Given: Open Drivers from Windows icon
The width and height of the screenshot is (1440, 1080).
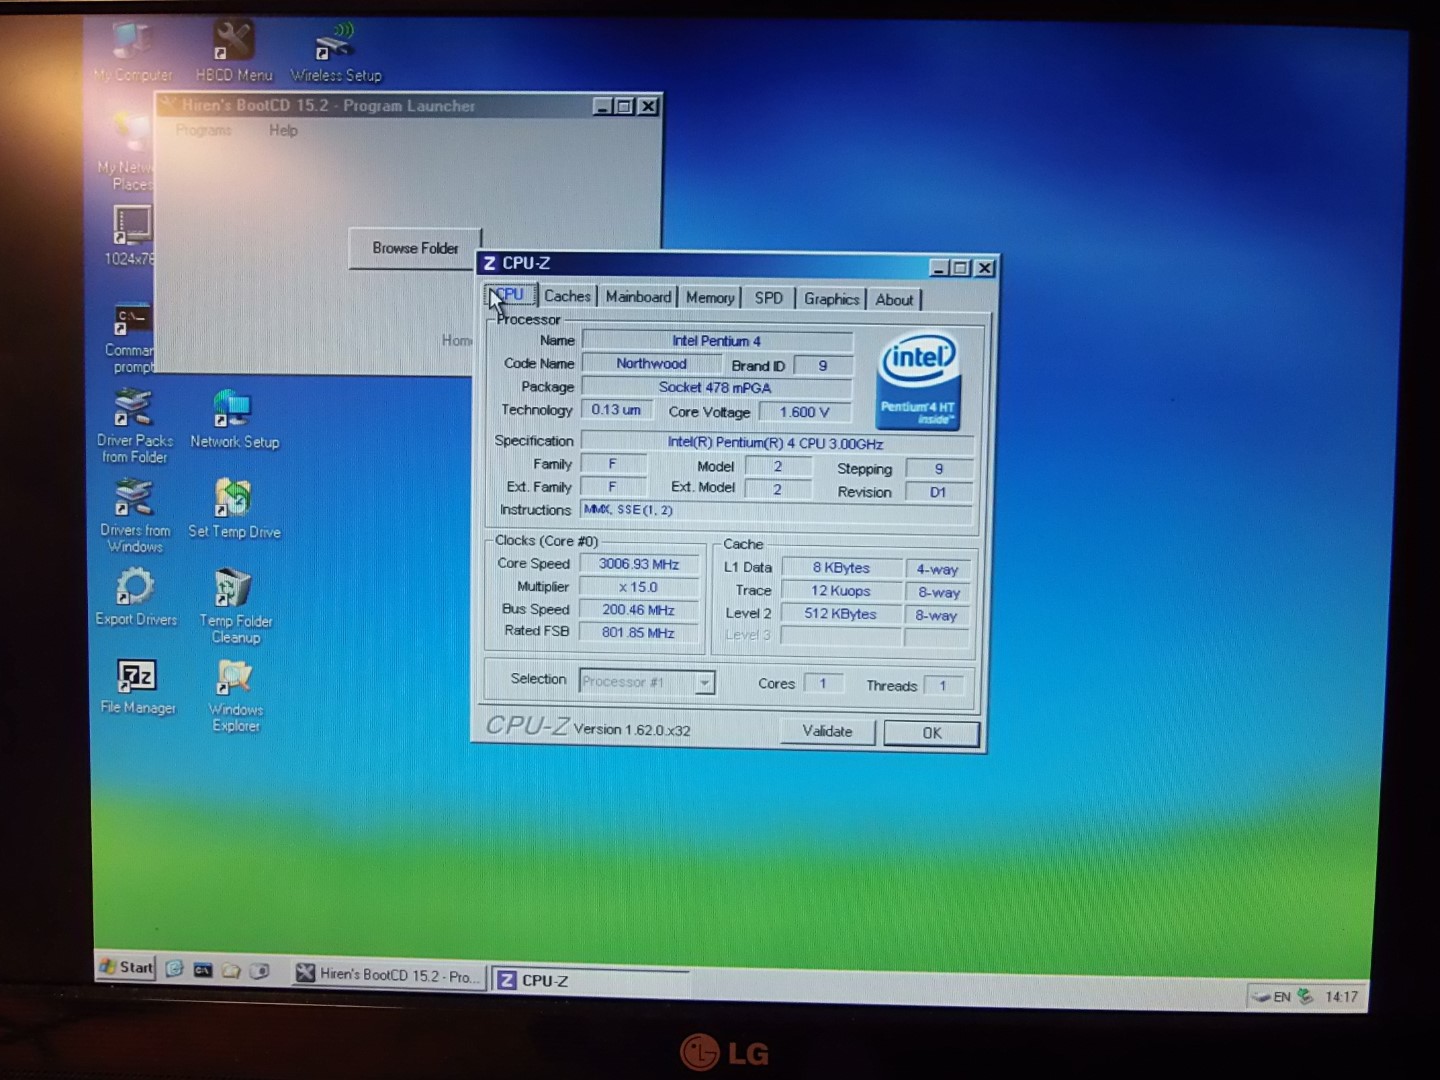Looking at the screenshot, I should (x=134, y=516).
